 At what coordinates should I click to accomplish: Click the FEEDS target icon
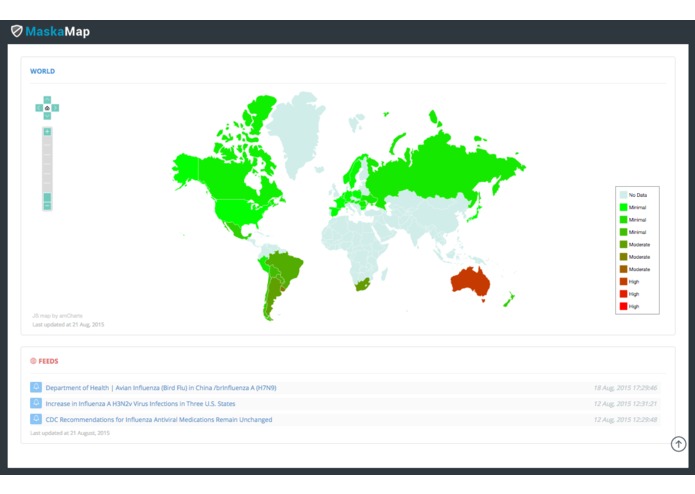coord(33,361)
